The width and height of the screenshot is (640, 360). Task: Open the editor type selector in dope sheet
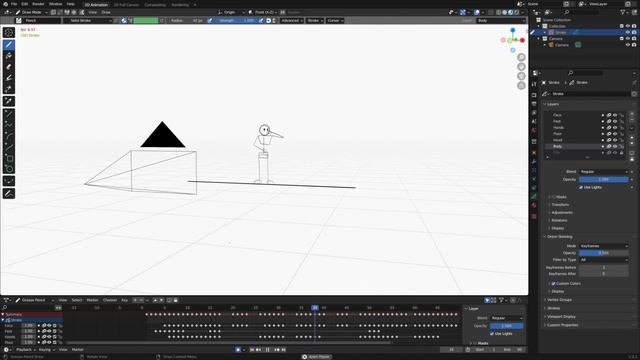[x=7, y=300]
